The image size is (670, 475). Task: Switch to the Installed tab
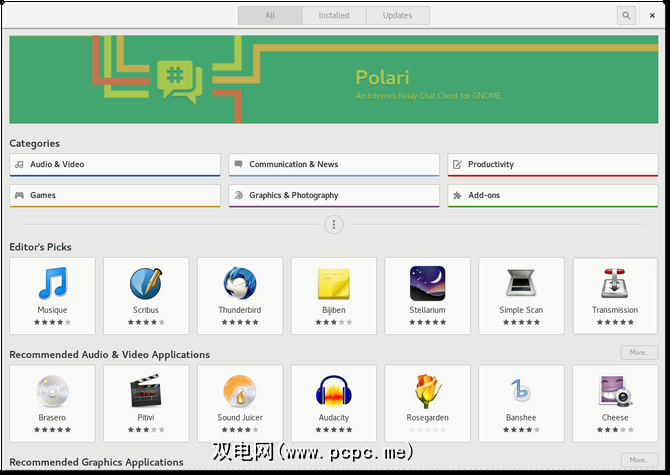pyautogui.click(x=334, y=15)
